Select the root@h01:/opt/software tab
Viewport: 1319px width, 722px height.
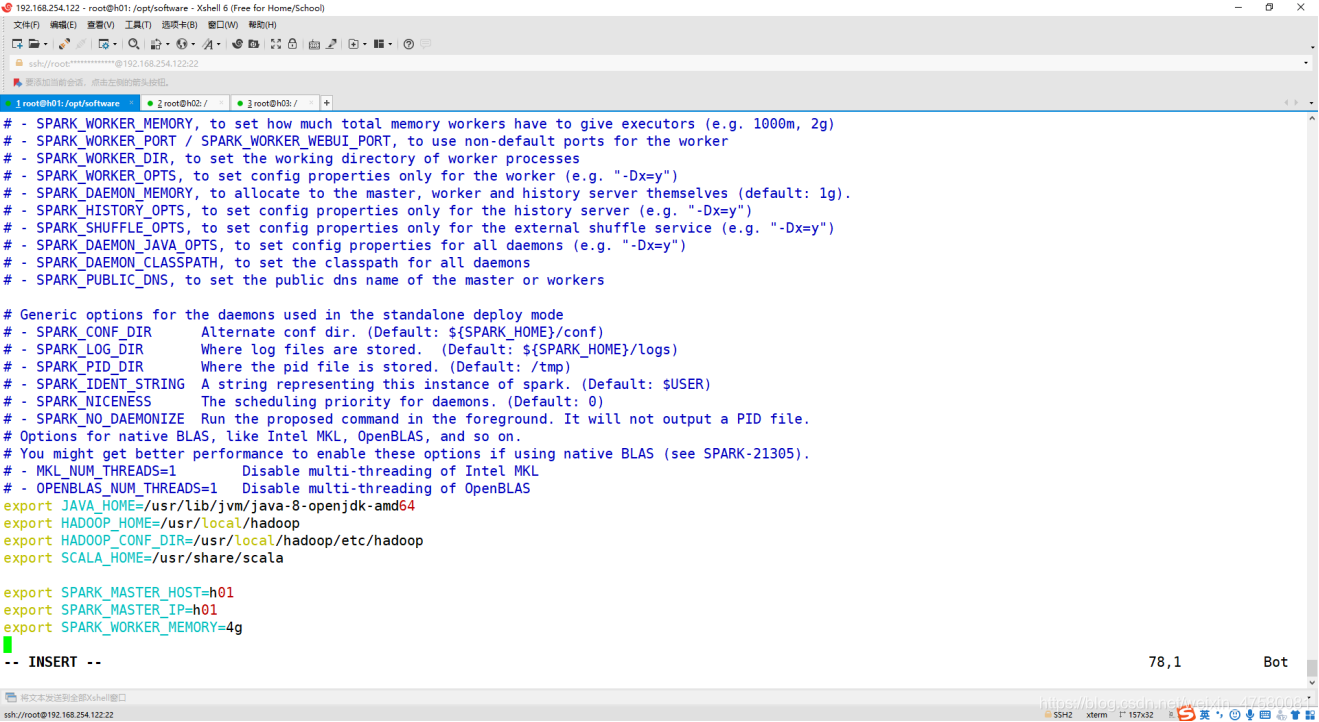point(68,103)
